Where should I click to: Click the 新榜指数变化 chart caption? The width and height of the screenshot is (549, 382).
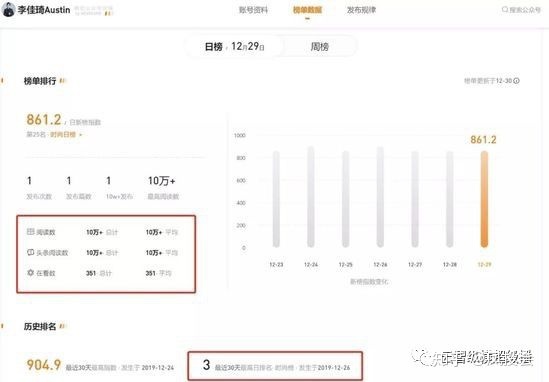point(369,282)
